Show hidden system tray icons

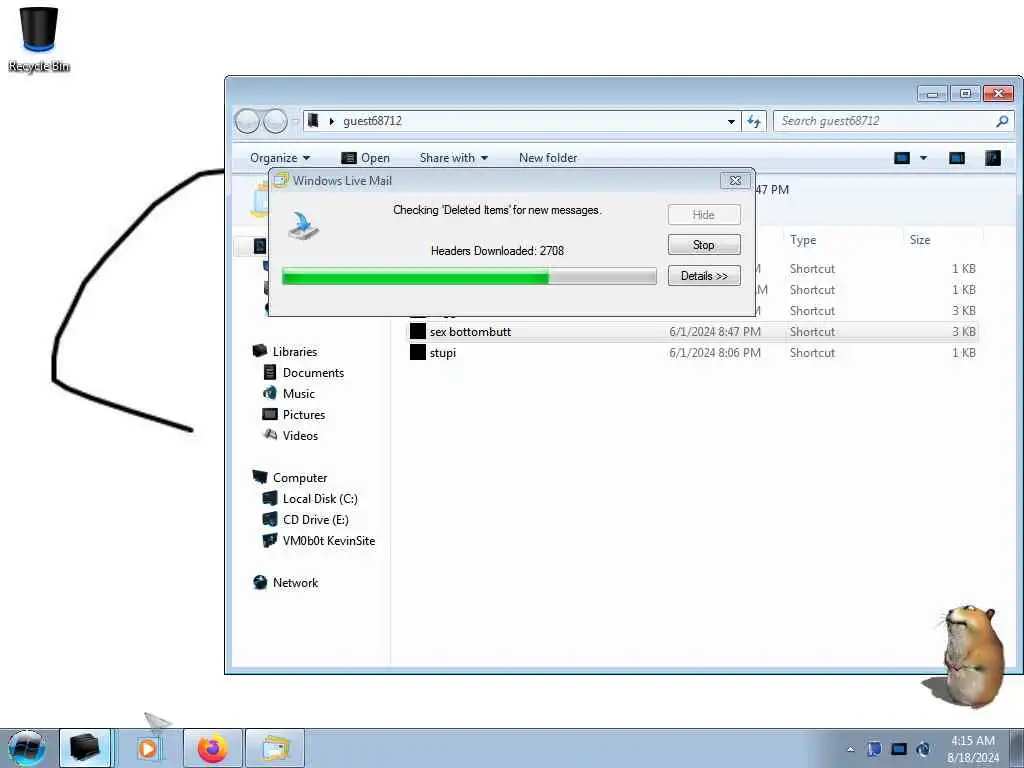click(x=850, y=749)
